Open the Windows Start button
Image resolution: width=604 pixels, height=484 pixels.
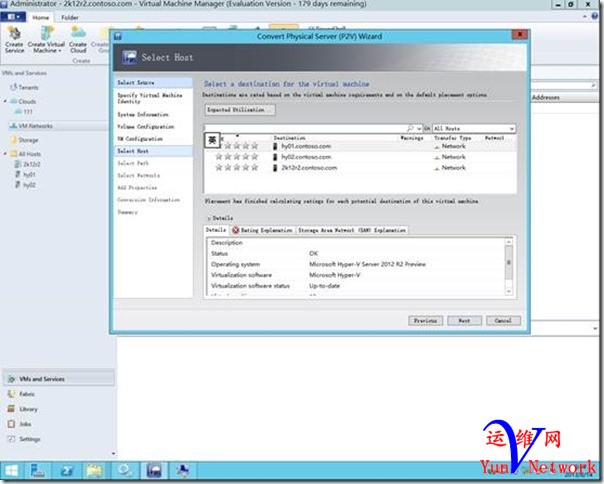pos(12,471)
